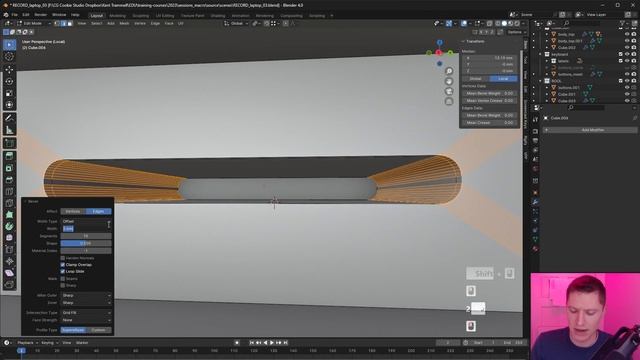Open the Width Type dropdown

86,221
